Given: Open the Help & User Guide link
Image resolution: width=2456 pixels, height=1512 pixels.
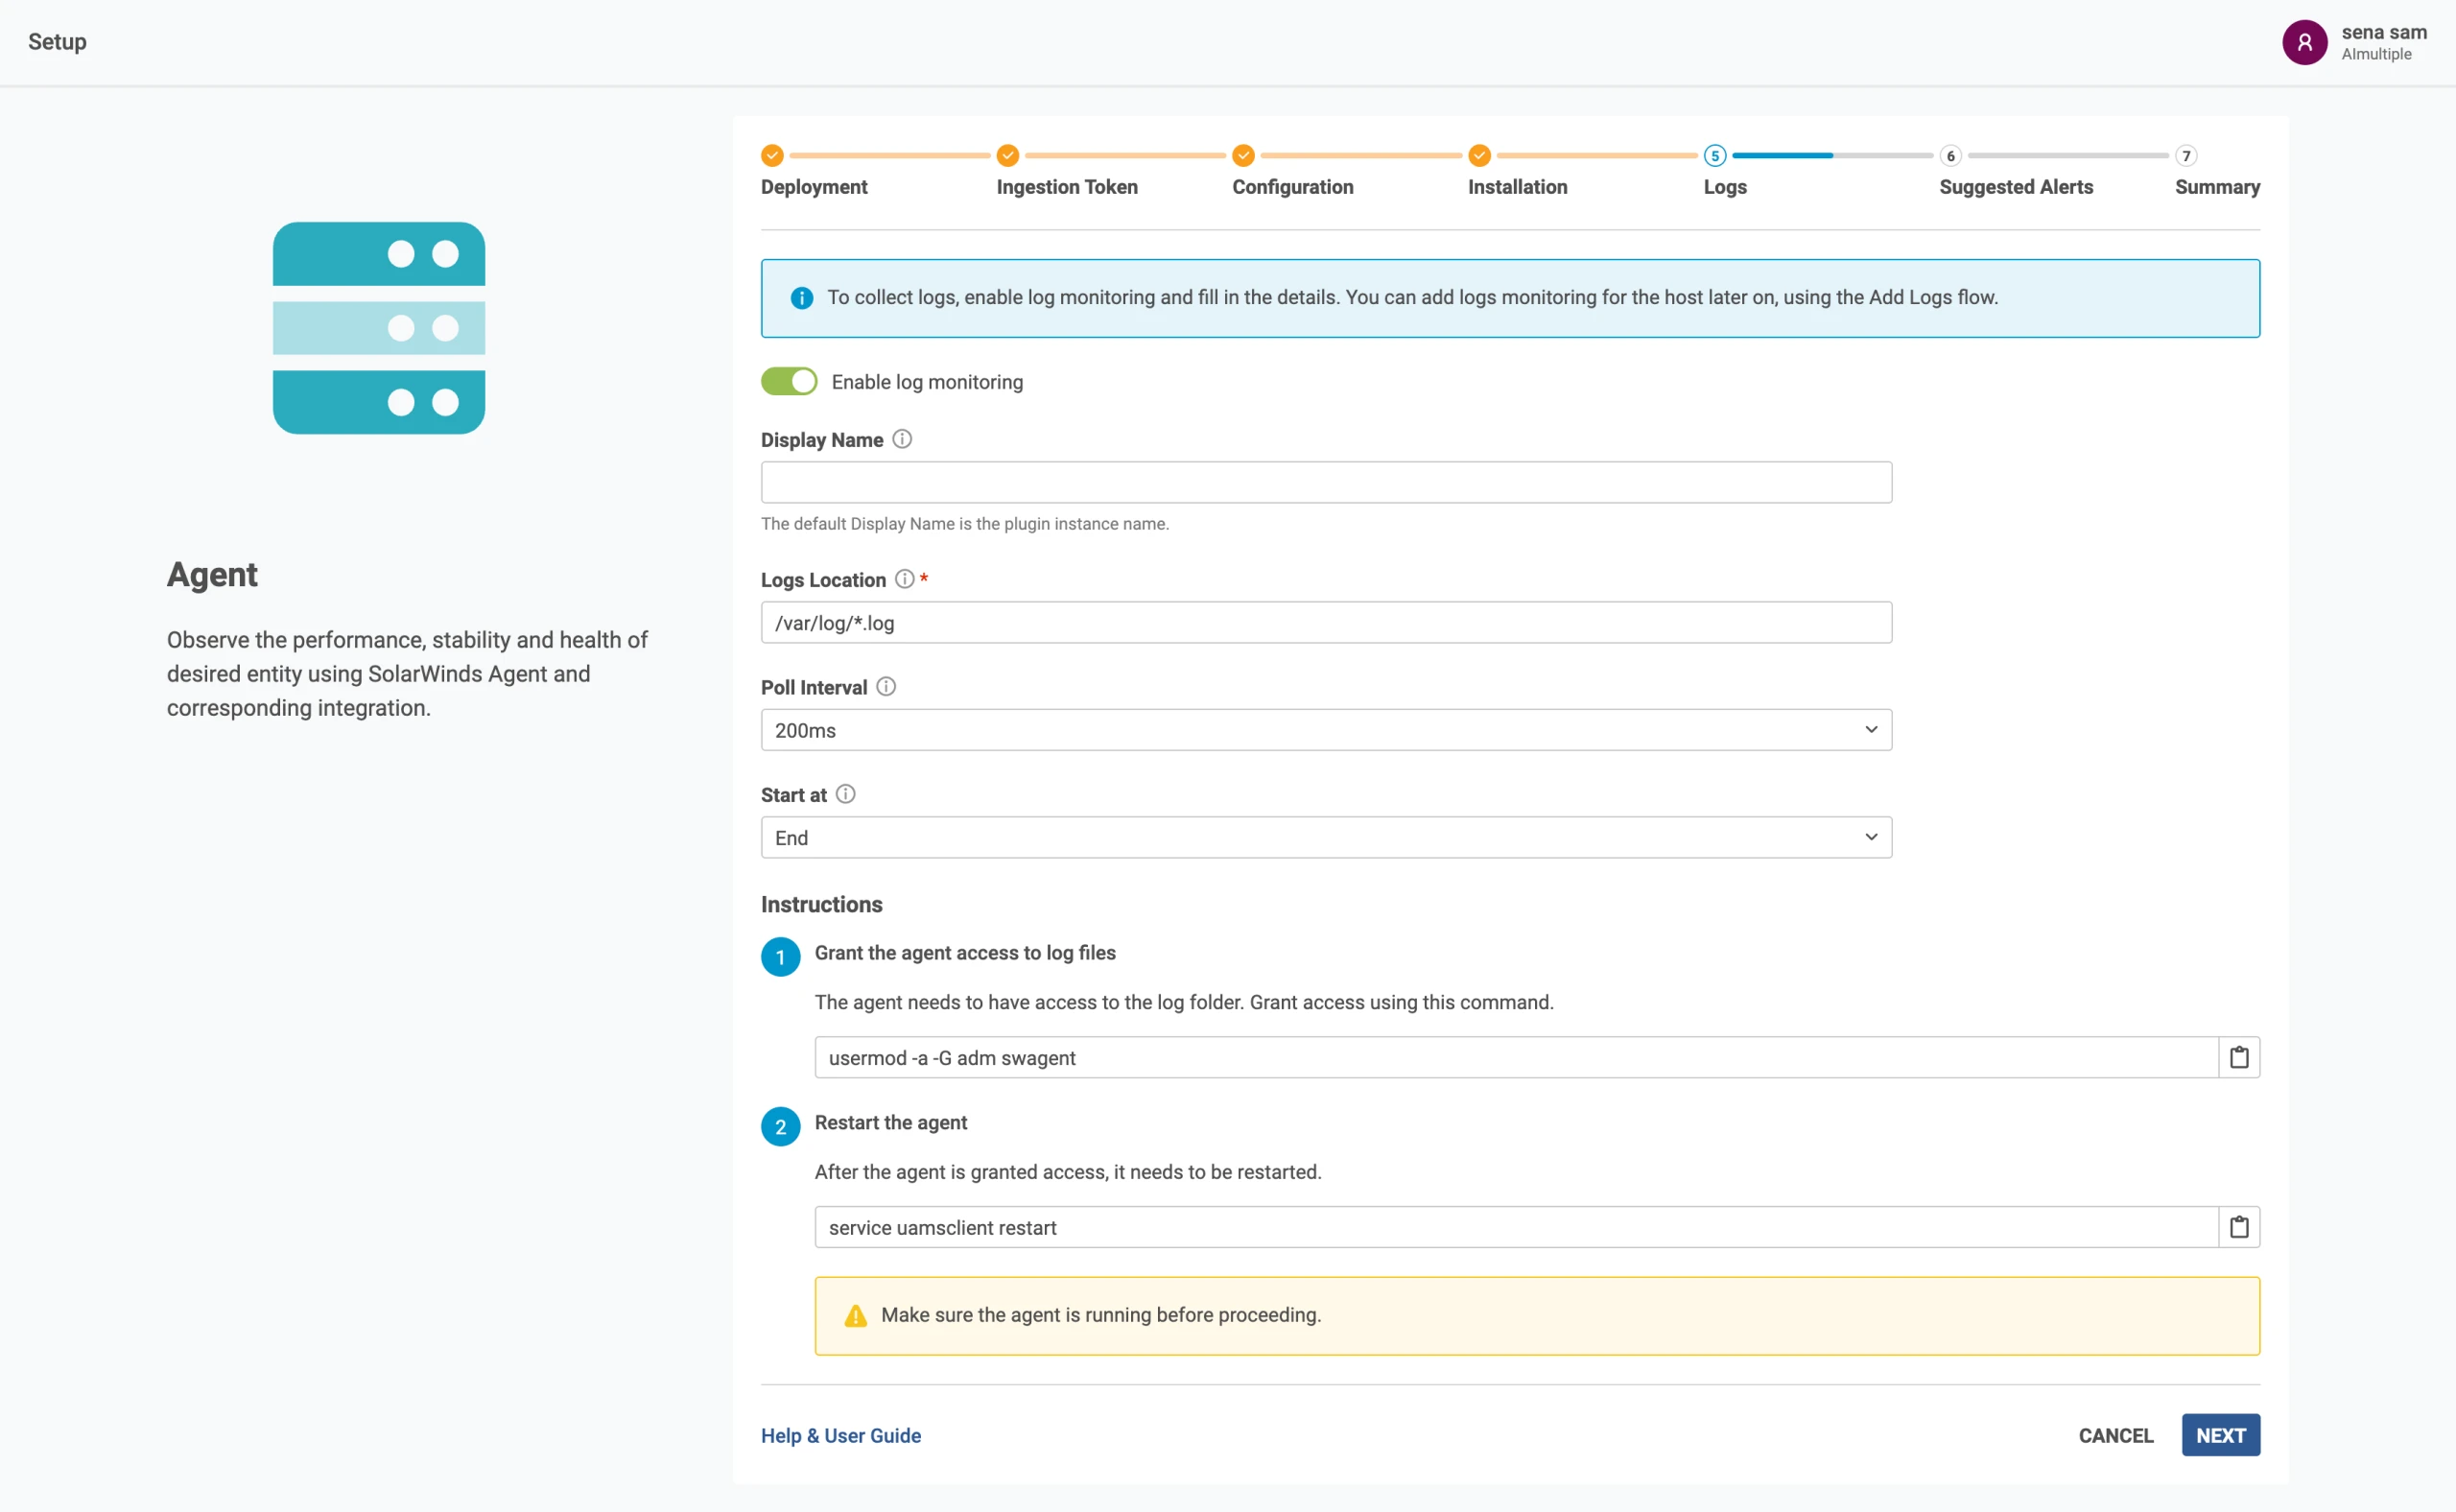Looking at the screenshot, I should [x=841, y=1435].
